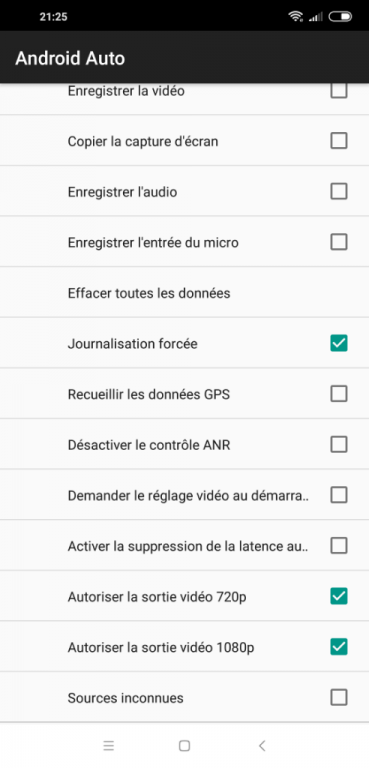Screen dimensions: 369x768
Task: Check the Sources inconnues box
Action: pos(339,697)
